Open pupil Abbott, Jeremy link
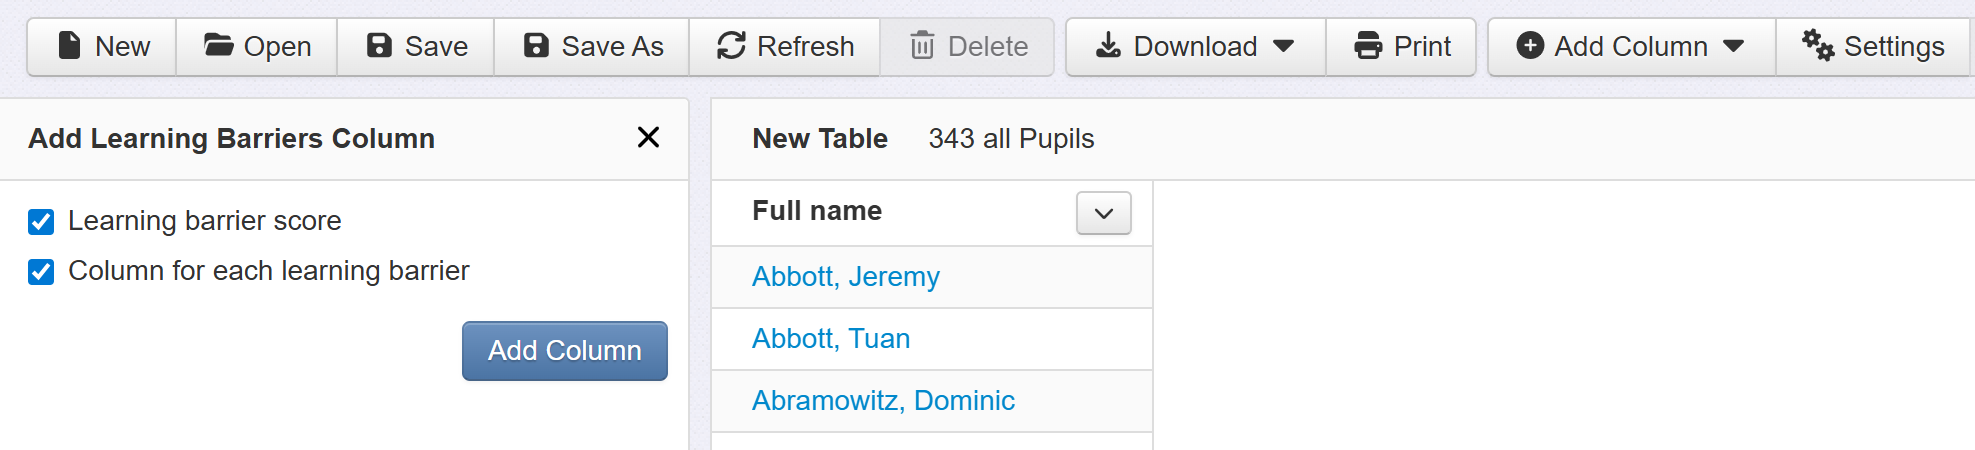The image size is (1975, 450). point(845,277)
